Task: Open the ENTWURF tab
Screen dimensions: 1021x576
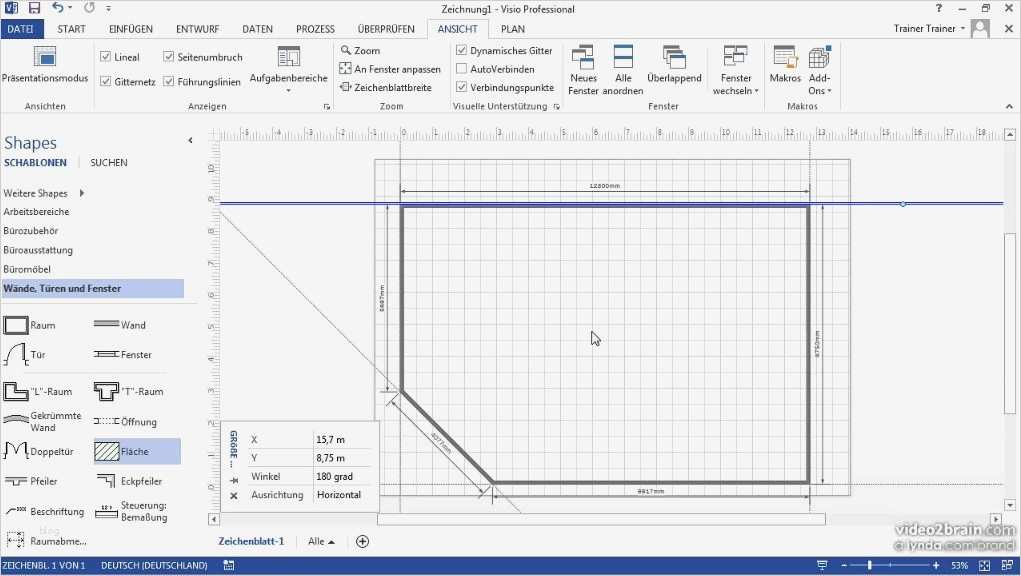Action: tap(197, 29)
